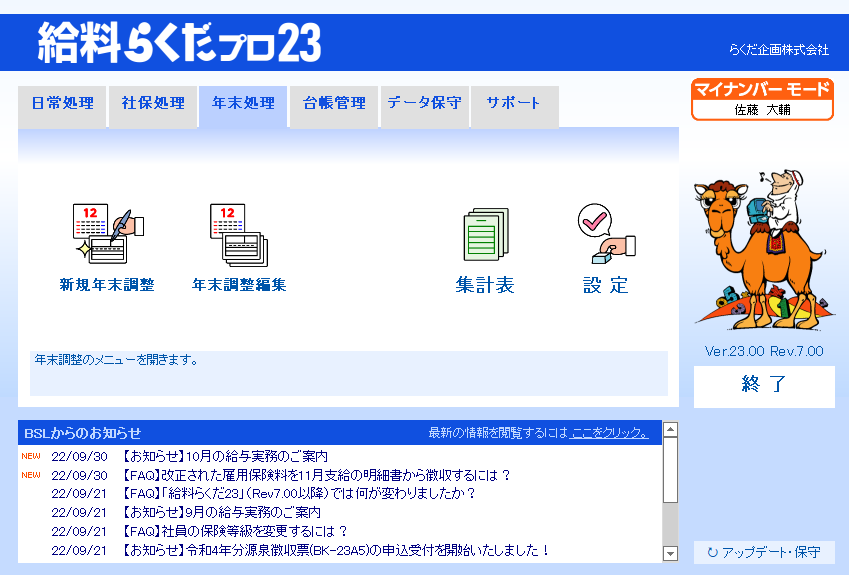Image resolution: width=849 pixels, height=575 pixels.
Task: Open FAQ about 雇用保険料 11月支給
Action: point(316,475)
